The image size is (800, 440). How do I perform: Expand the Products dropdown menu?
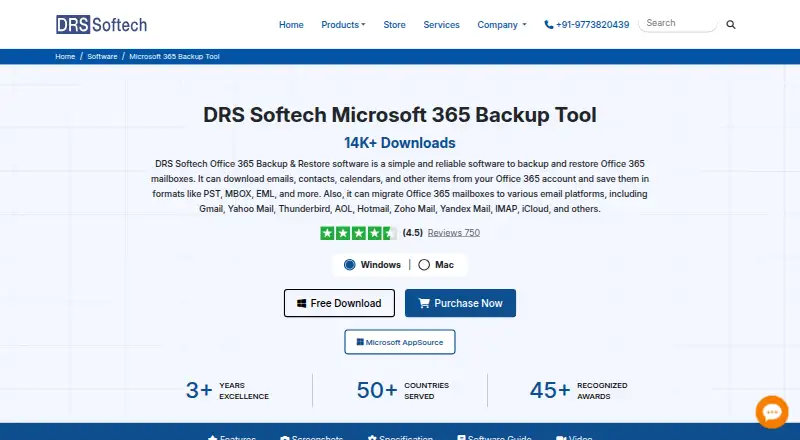click(x=343, y=25)
